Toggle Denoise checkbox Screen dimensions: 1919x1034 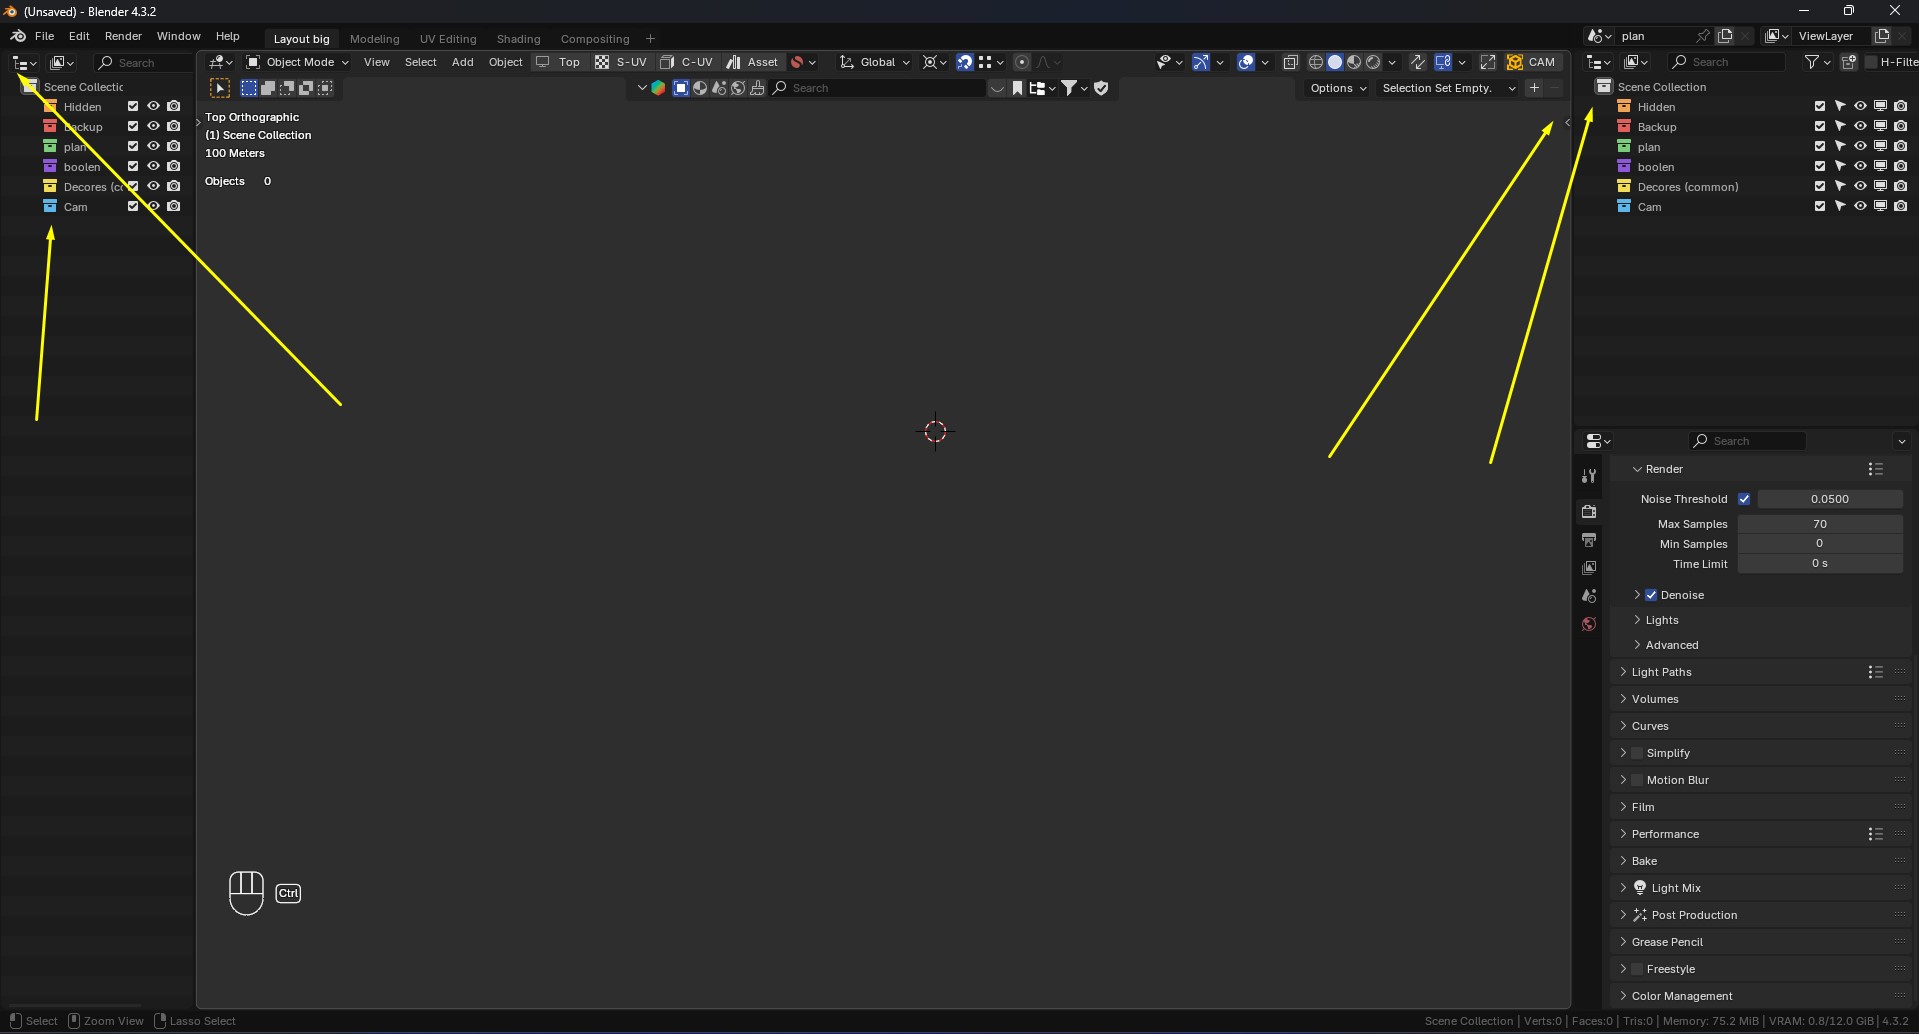[x=1651, y=595]
